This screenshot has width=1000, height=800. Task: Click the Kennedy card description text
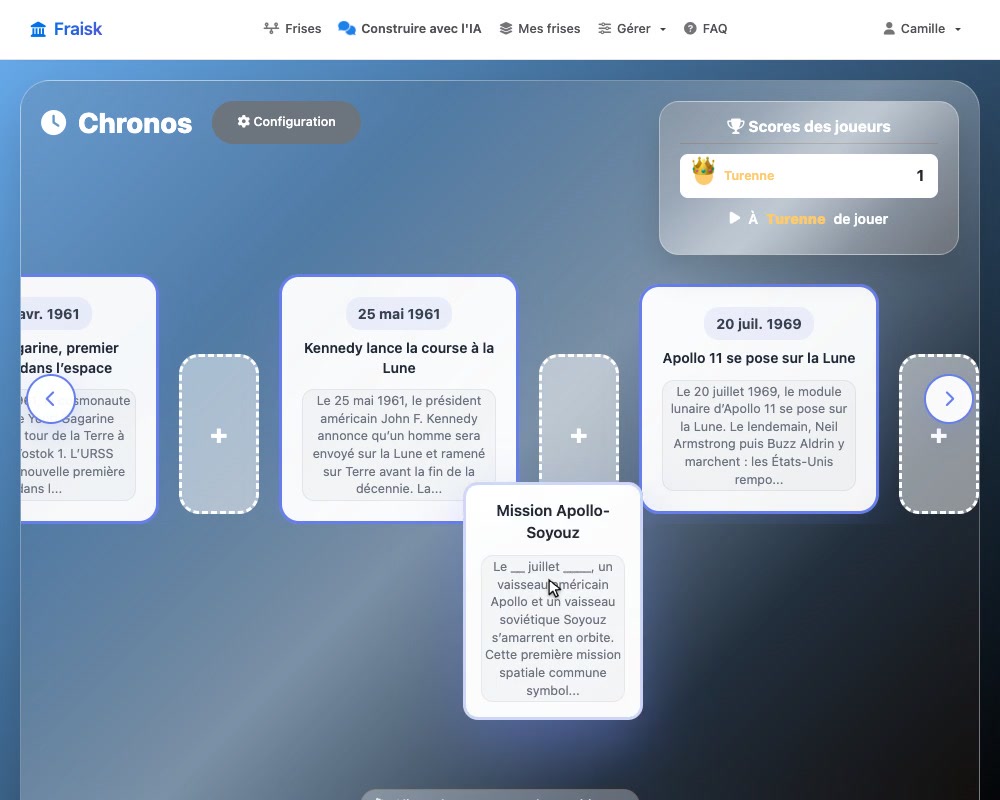pyautogui.click(x=399, y=445)
